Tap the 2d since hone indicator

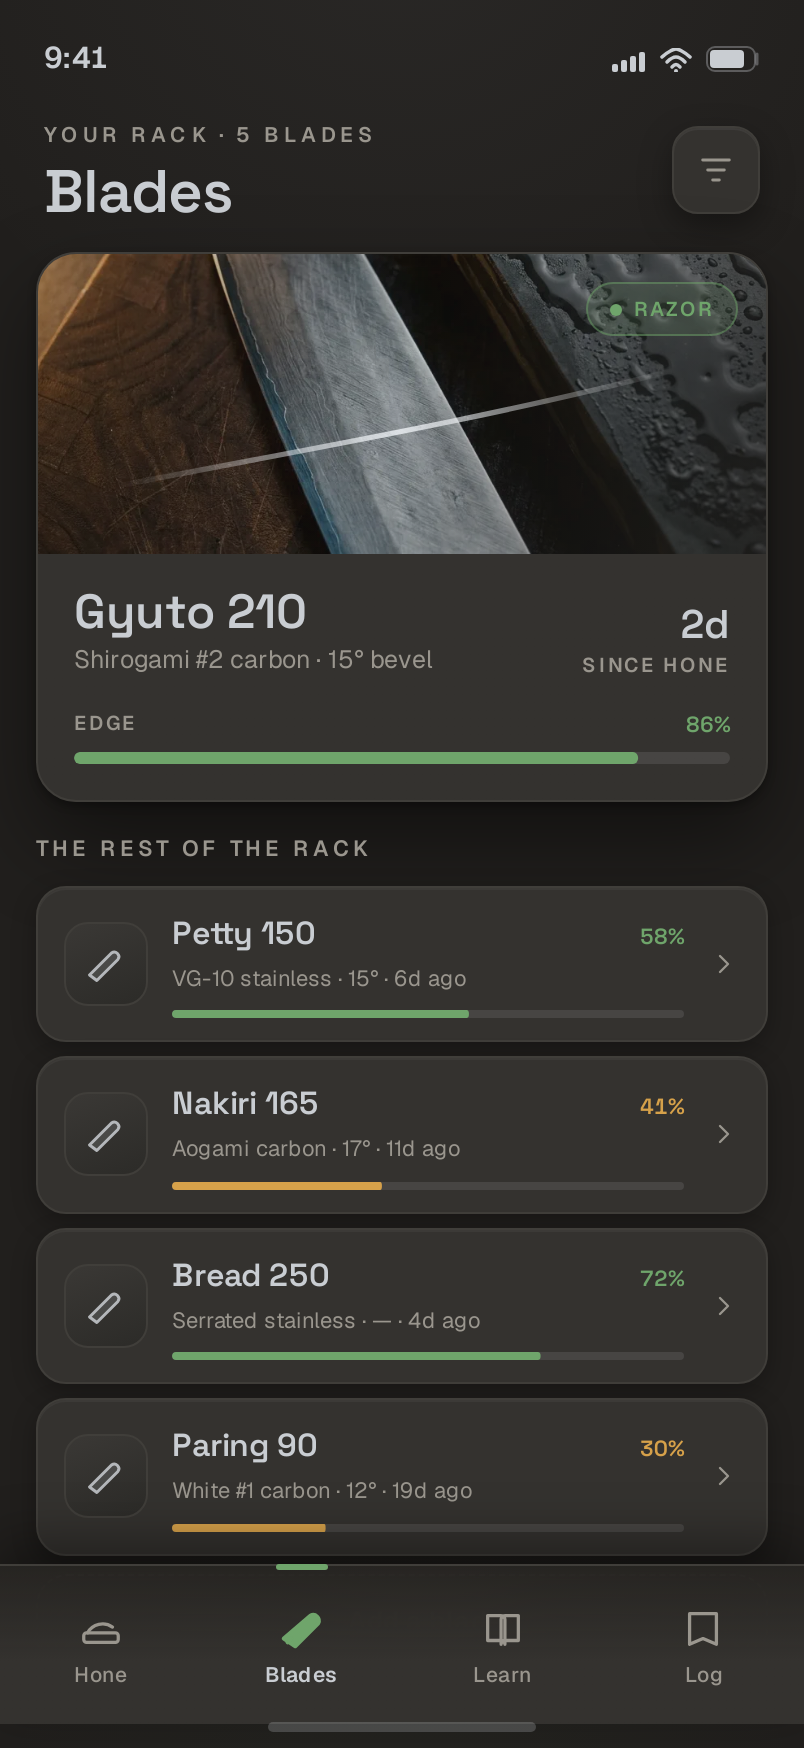tap(655, 641)
